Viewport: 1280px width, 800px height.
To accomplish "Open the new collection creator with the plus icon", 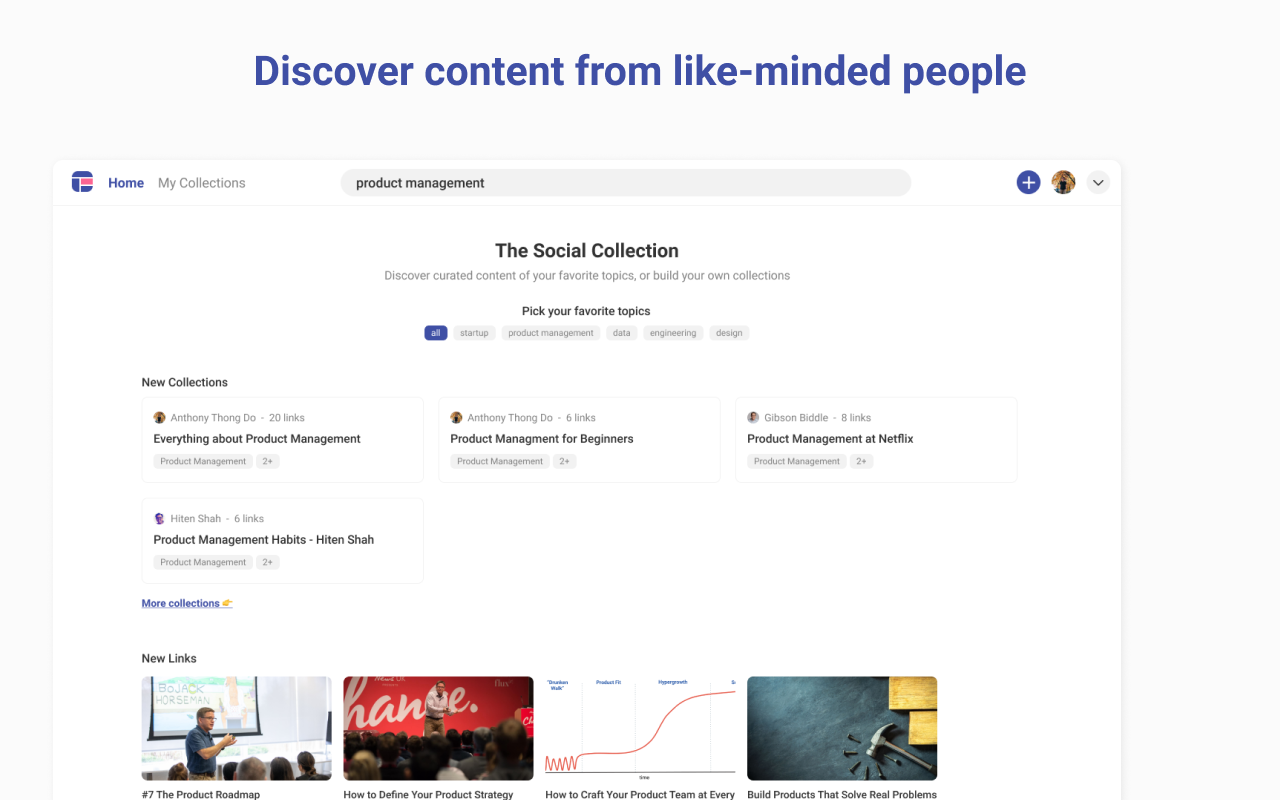I will [x=1028, y=182].
